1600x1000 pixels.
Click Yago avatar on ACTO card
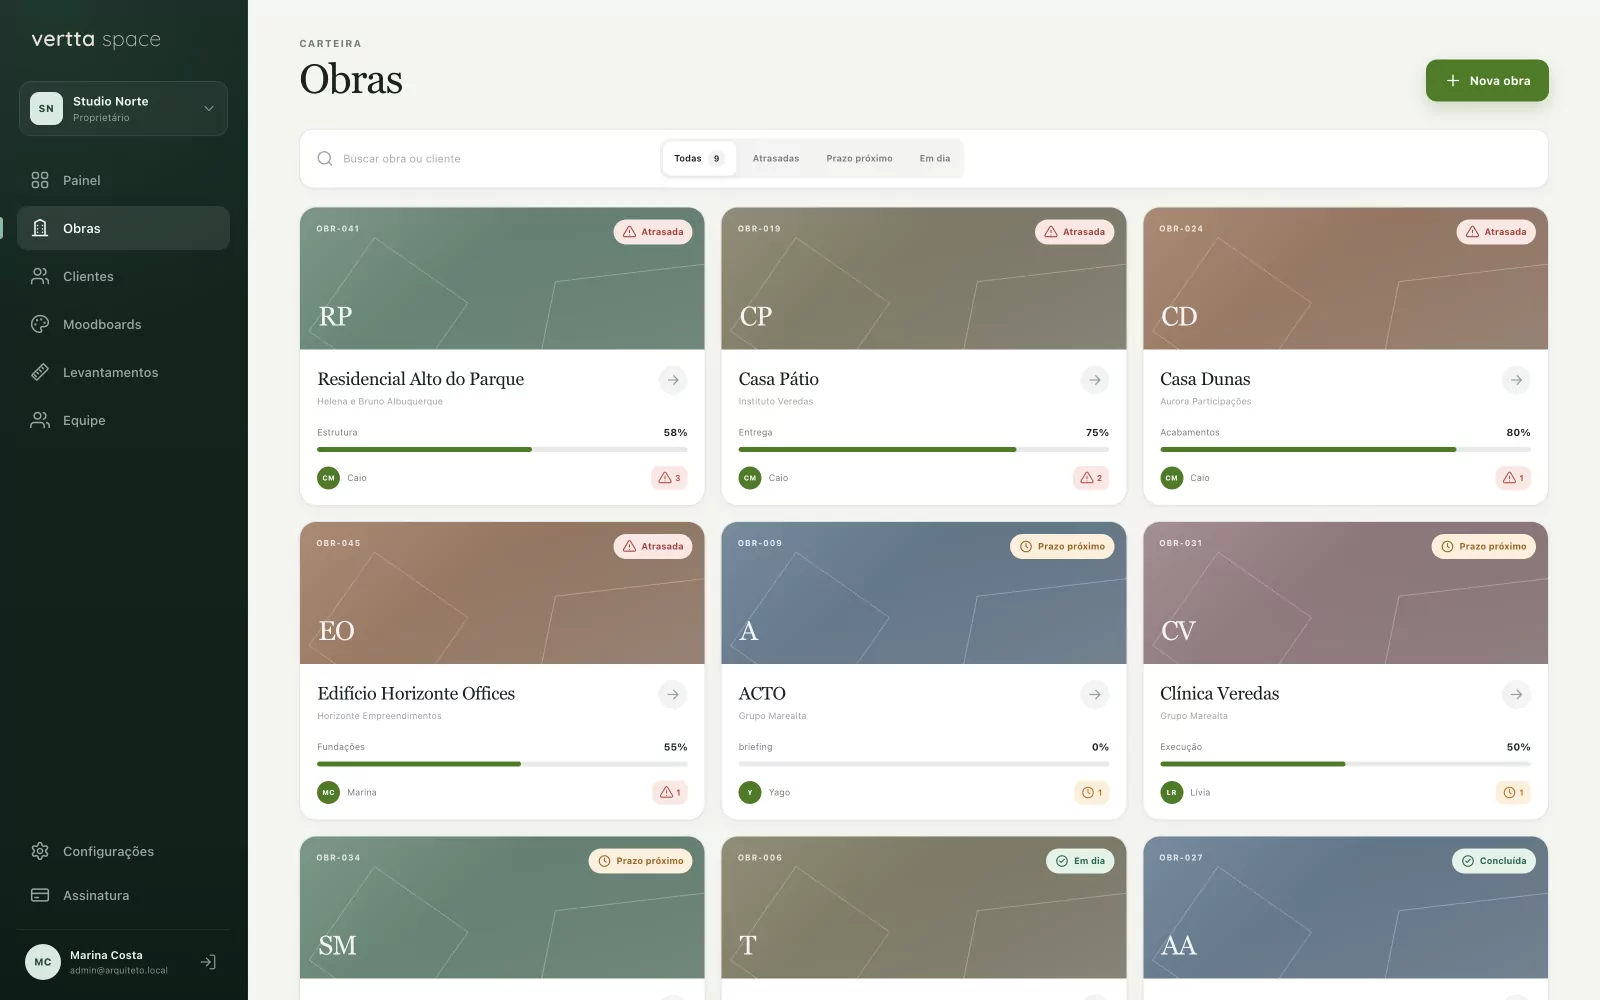point(749,792)
